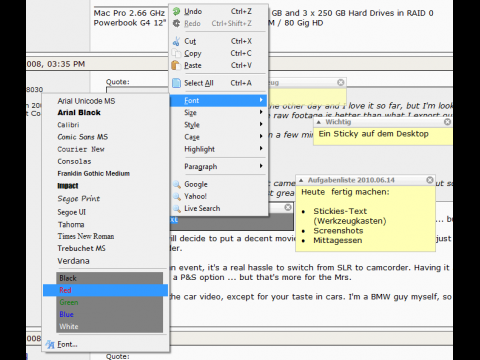Expand the Case submenu arrow
480x360 pixels.
[x=261, y=136]
